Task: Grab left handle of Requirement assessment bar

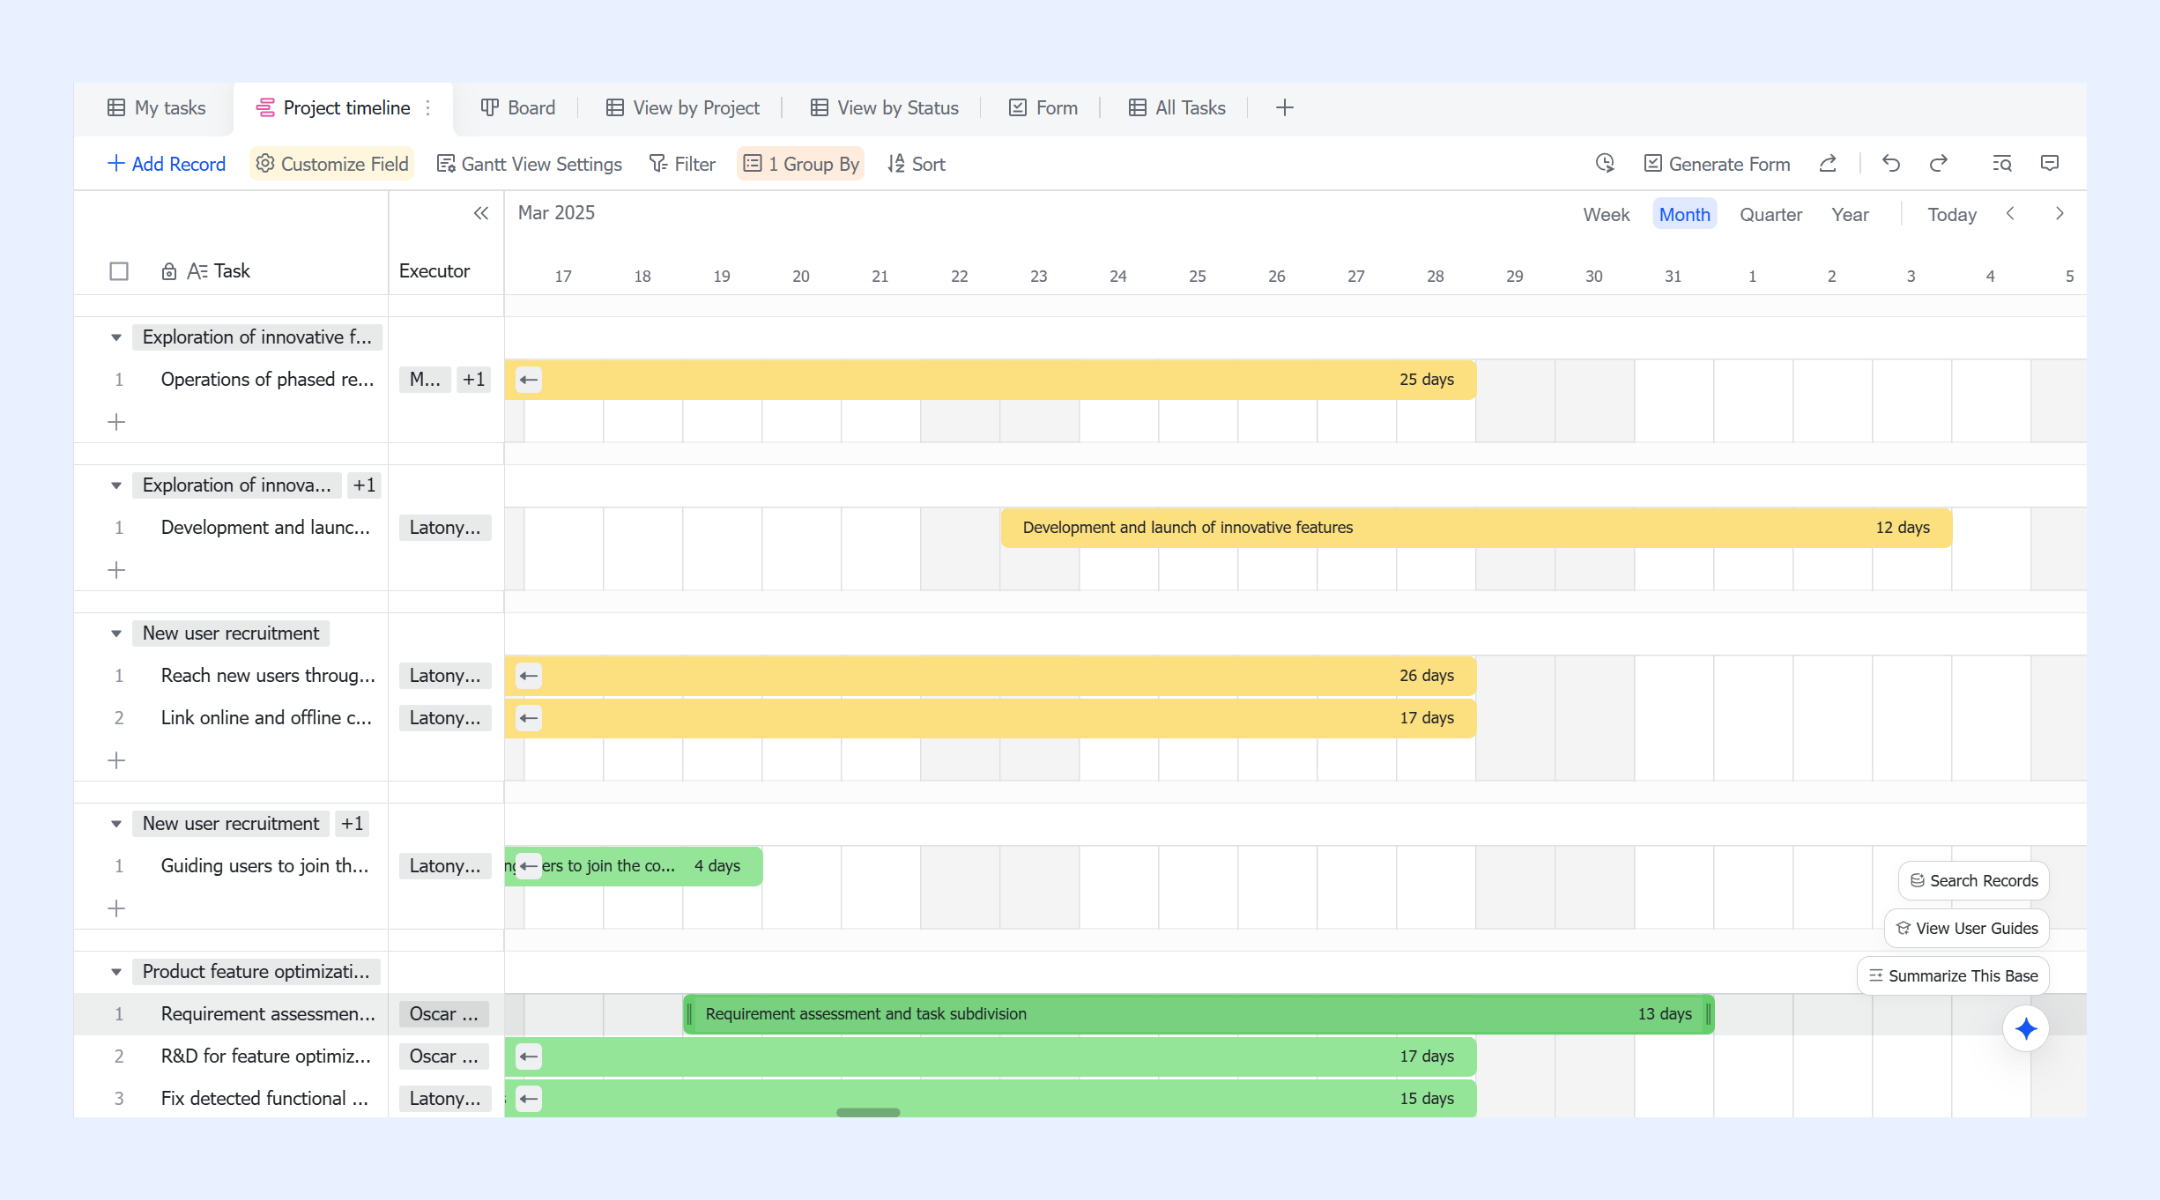Action: point(690,1014)
